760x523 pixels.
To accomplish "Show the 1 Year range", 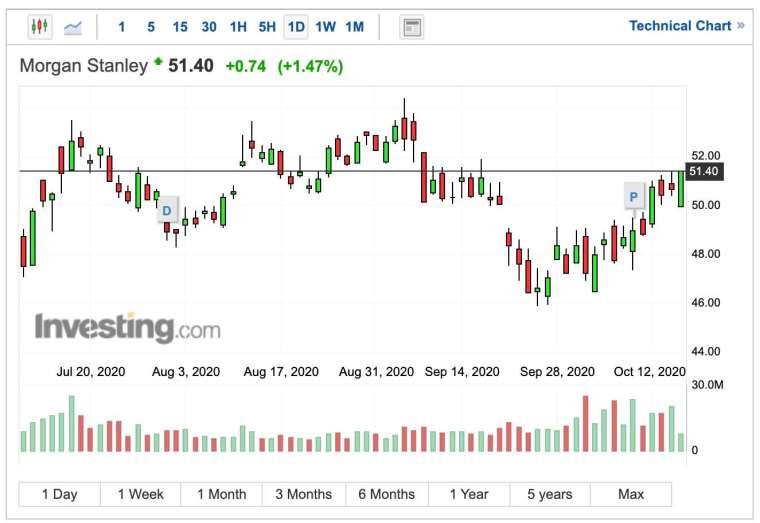I will coord(469,494).
